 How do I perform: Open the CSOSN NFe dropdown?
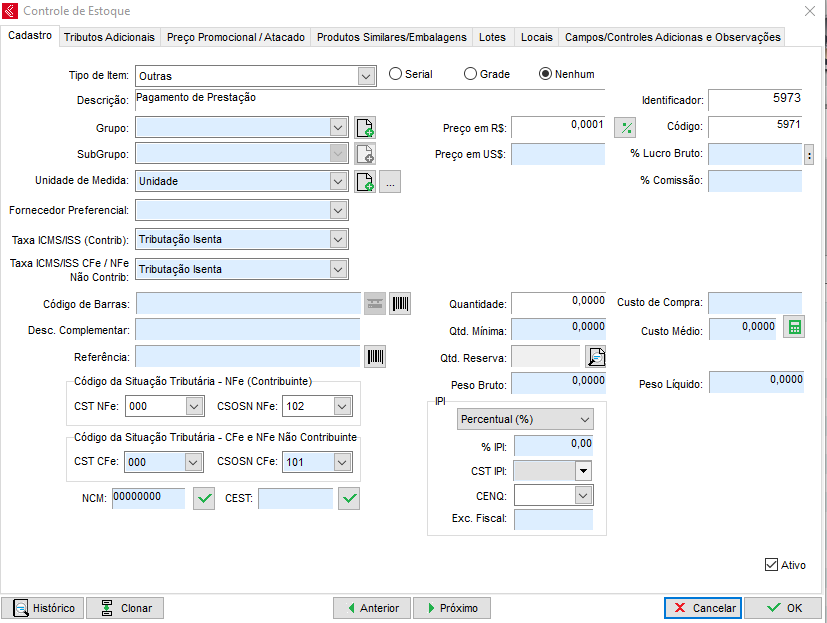tap(342, 406)
